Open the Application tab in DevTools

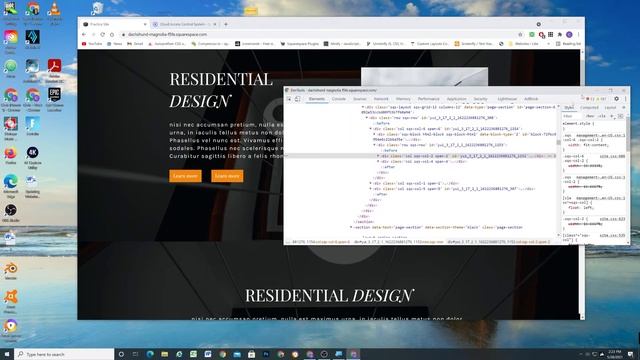click(x=456, y=99)
